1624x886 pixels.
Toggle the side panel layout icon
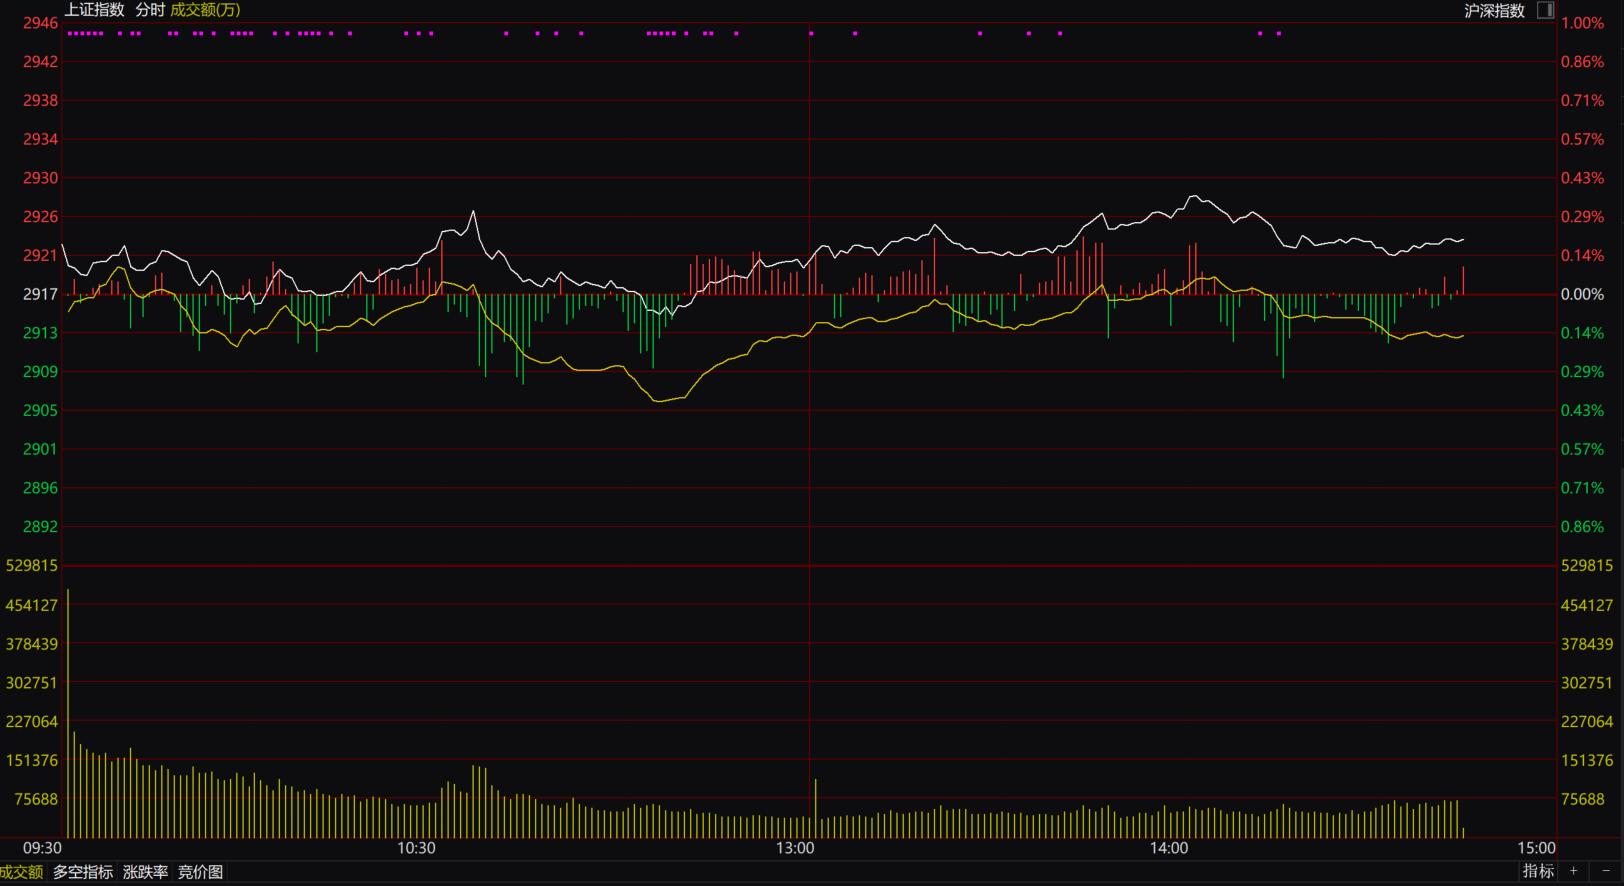tap(1545, 10)
